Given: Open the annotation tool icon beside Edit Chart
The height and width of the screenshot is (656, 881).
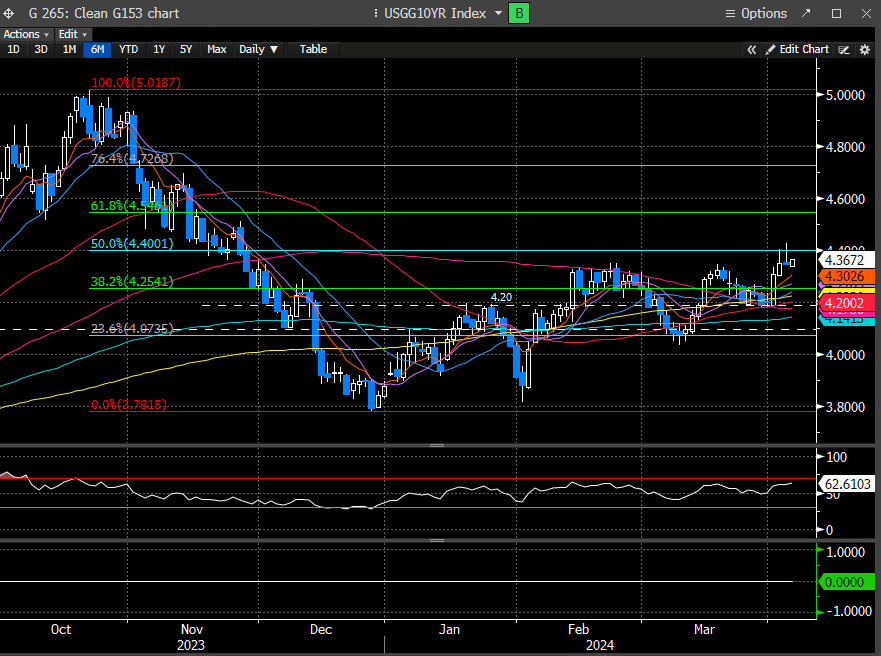Looking at the screenshot, I should point(844,49).
